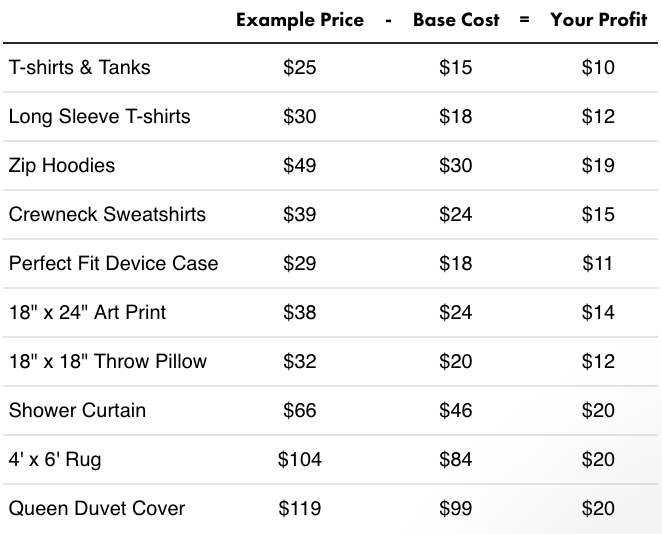Select the T-shirts & Tanks row label
This screenshot has width=662, height=534.
click(79, 67)
